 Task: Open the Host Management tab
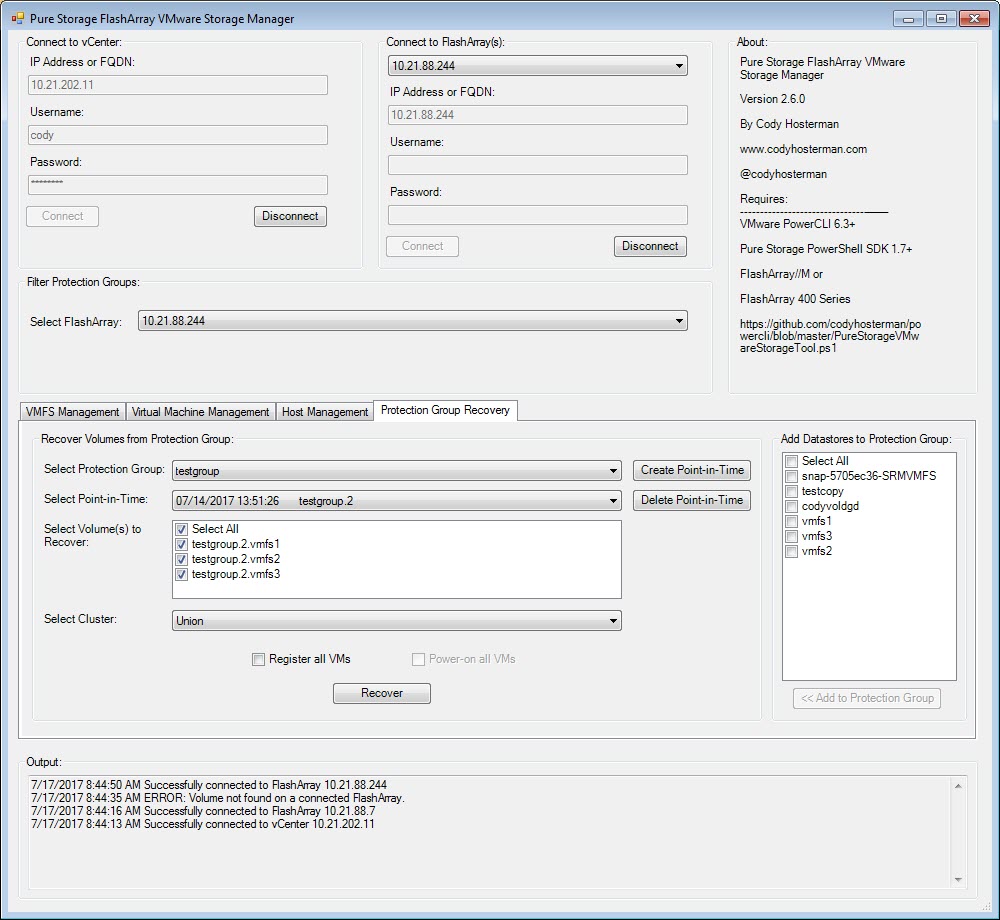pos(325,412)
